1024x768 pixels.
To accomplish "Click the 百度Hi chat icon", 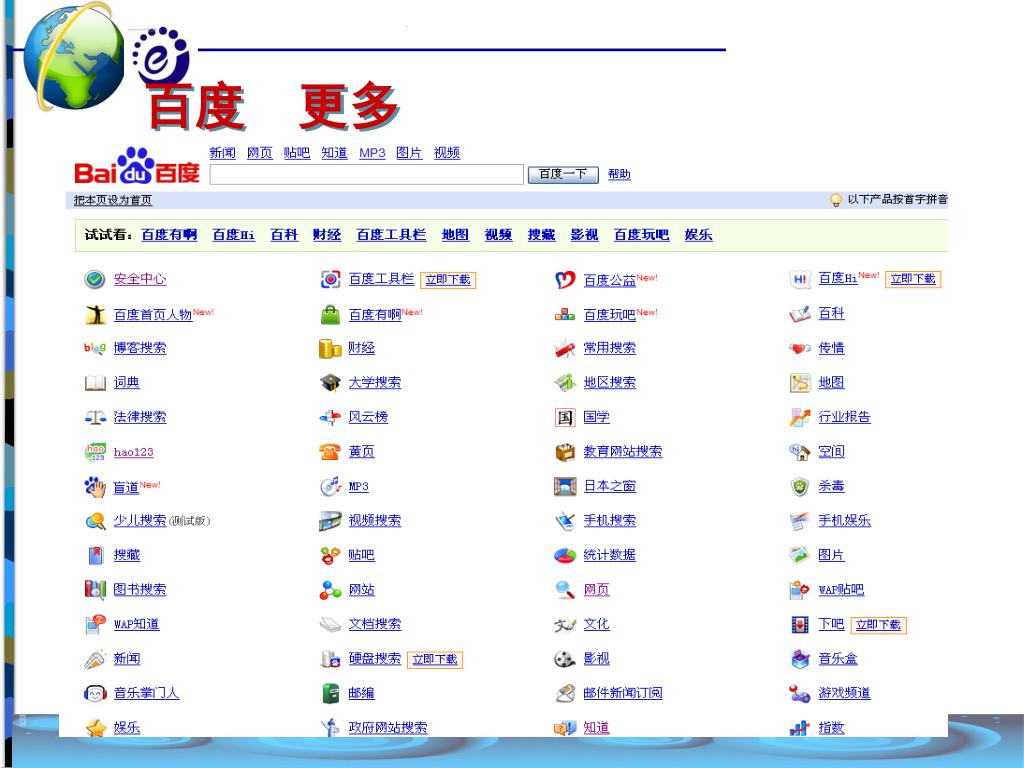I will (x=800, y=280).
